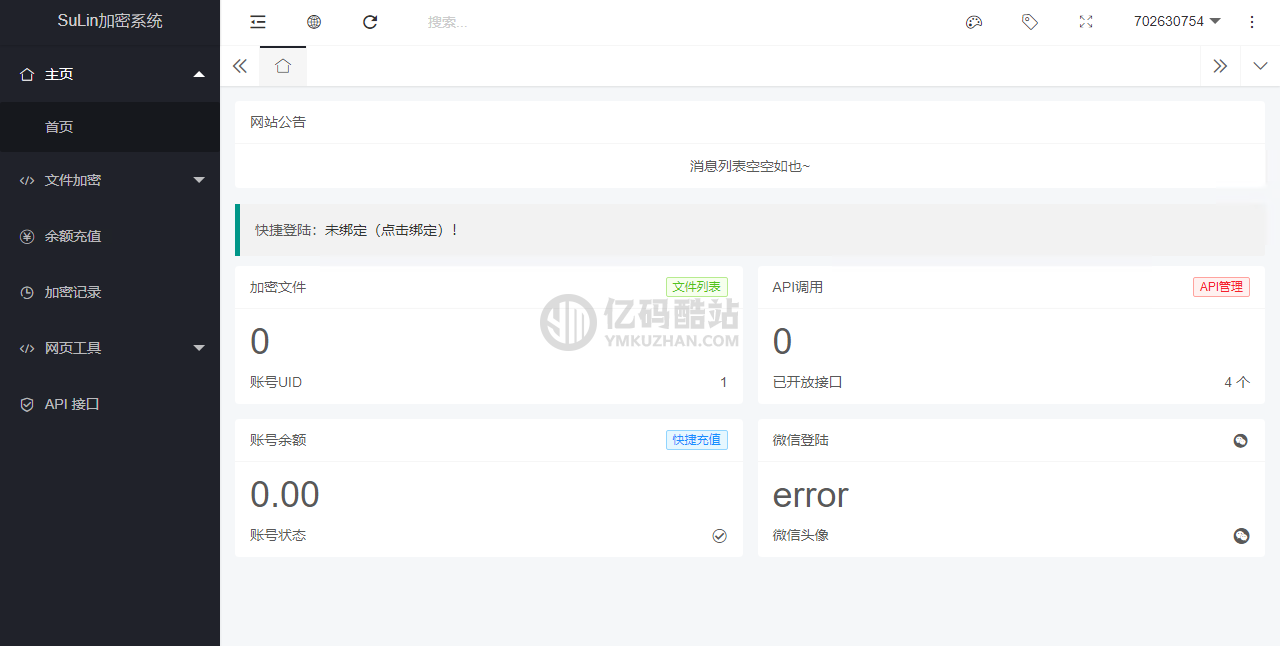
Task: Click the code icon beside 文件加密
Action: click(27, 180)
